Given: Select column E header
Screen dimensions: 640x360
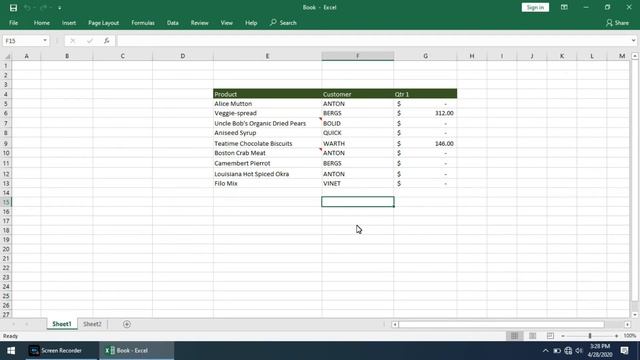Looking at the screenshot, I should 267,56.
